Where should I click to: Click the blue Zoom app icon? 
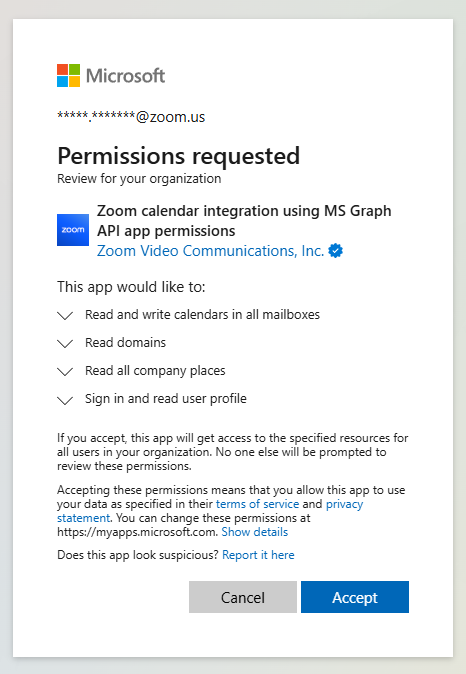pos(73,230)
